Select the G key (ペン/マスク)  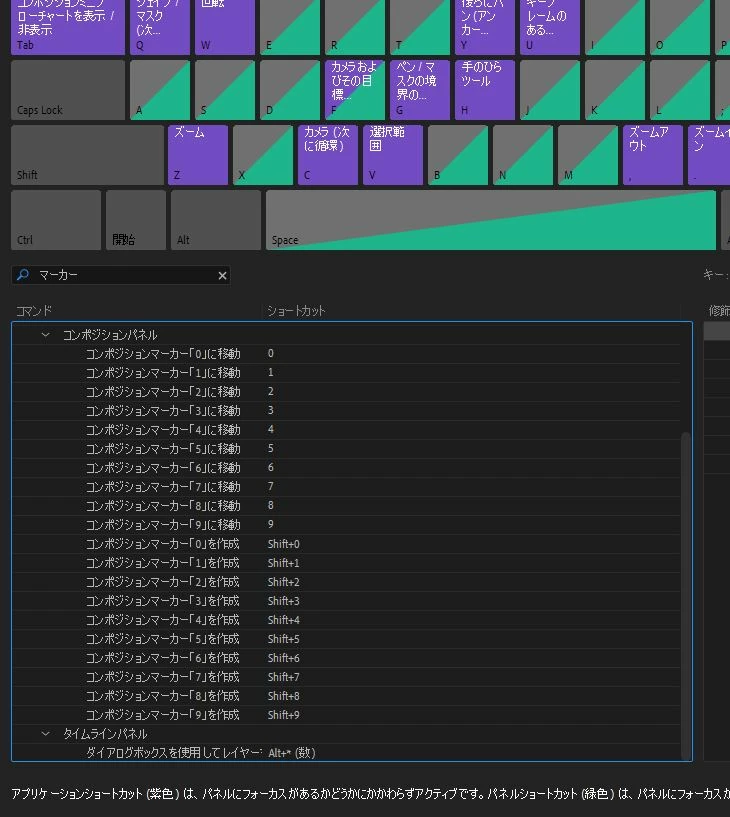(419, 90)
